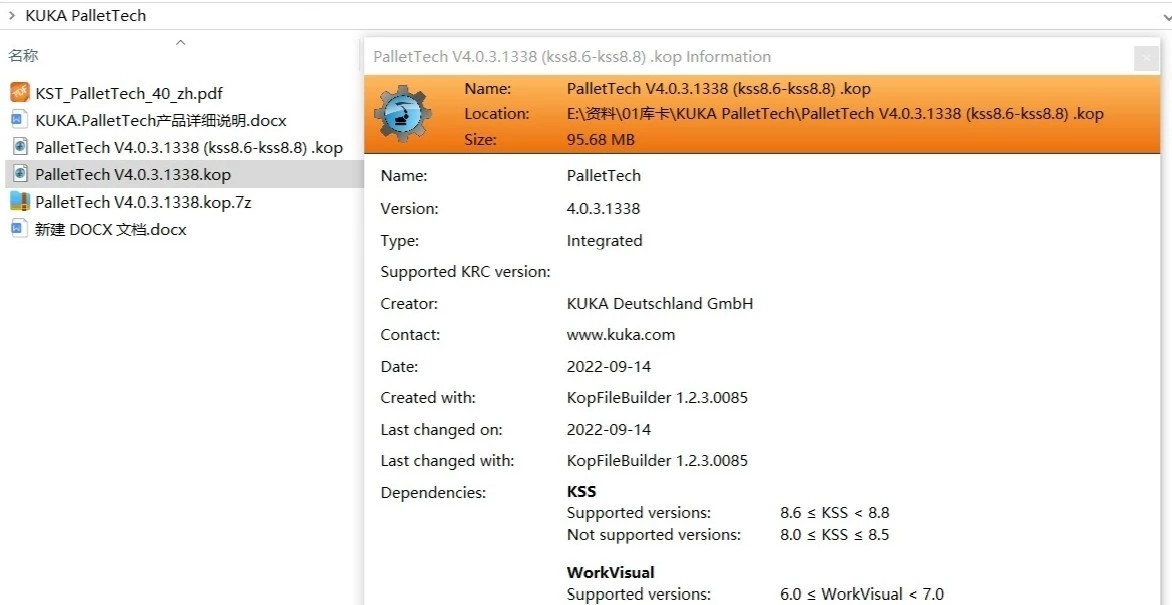The image size is (1172, 605).
Task: Expand the breadcrumb chevron before KUKA PalletTech
Action: coord(11,15)
